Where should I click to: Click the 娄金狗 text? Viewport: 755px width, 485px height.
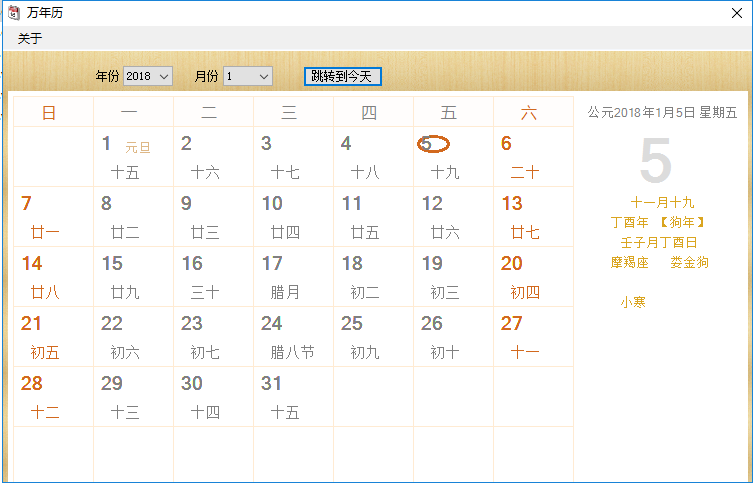click(689, 262)
